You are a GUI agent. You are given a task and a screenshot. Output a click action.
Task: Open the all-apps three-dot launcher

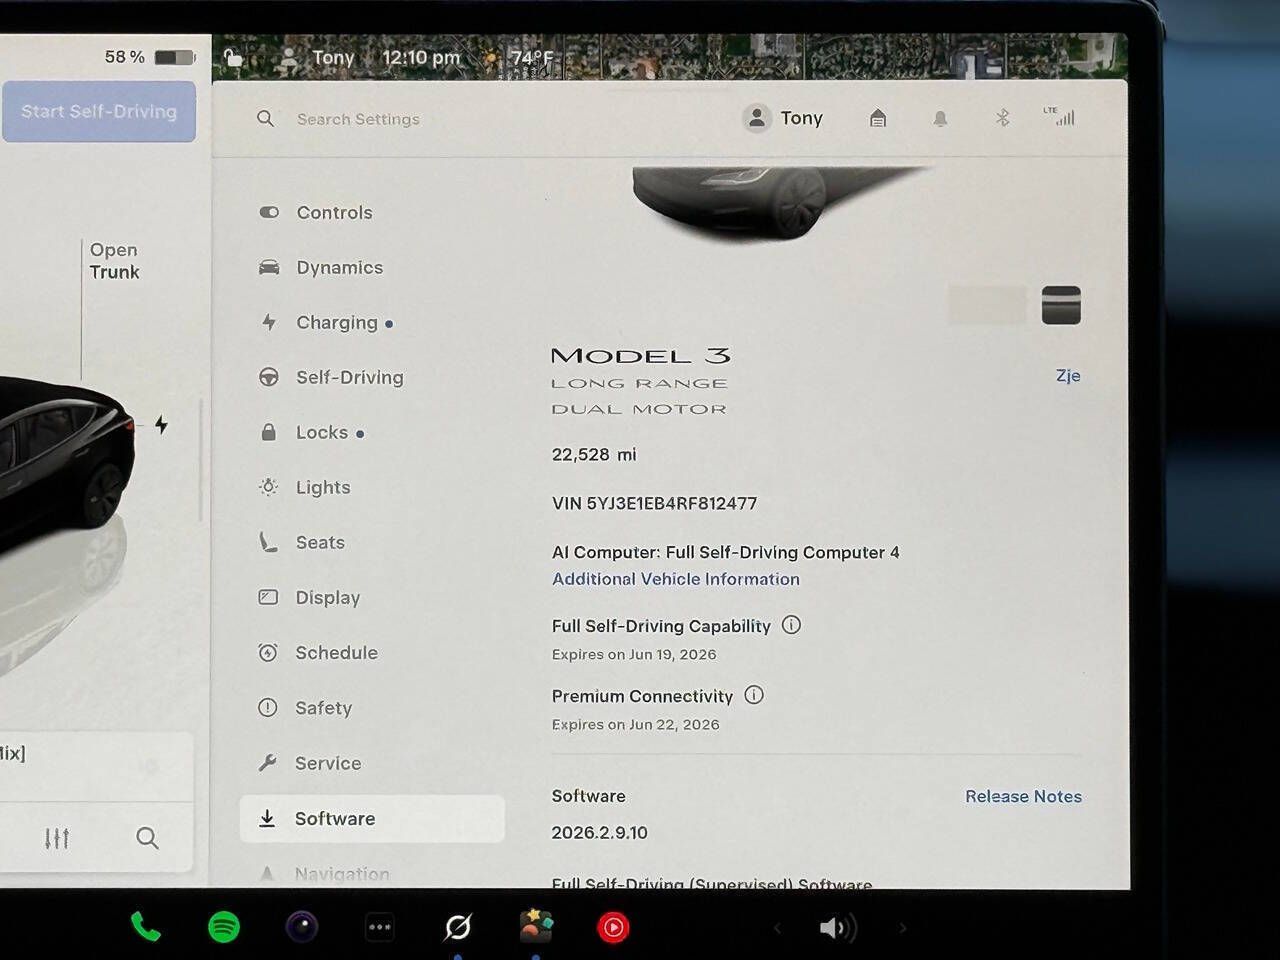coord(380,928)
